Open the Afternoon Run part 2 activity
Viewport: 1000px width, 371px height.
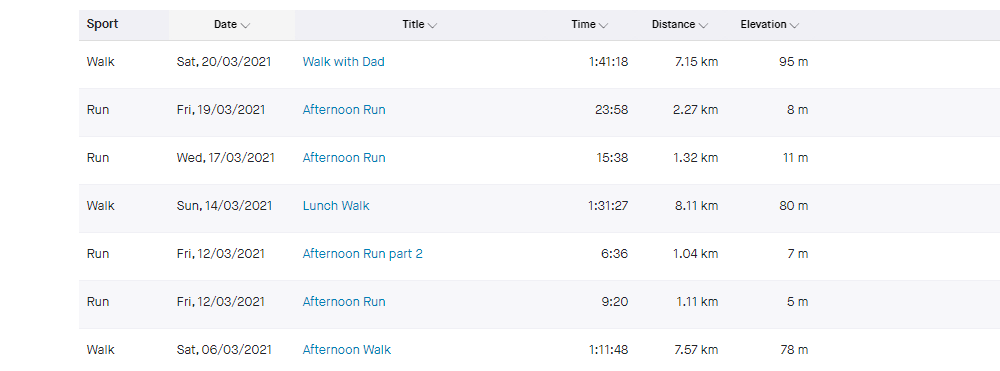click(x=362, y=254)
